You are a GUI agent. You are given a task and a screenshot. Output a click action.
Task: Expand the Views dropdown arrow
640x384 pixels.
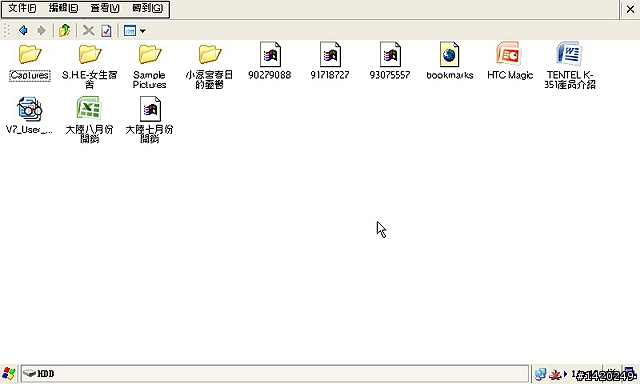142,31
